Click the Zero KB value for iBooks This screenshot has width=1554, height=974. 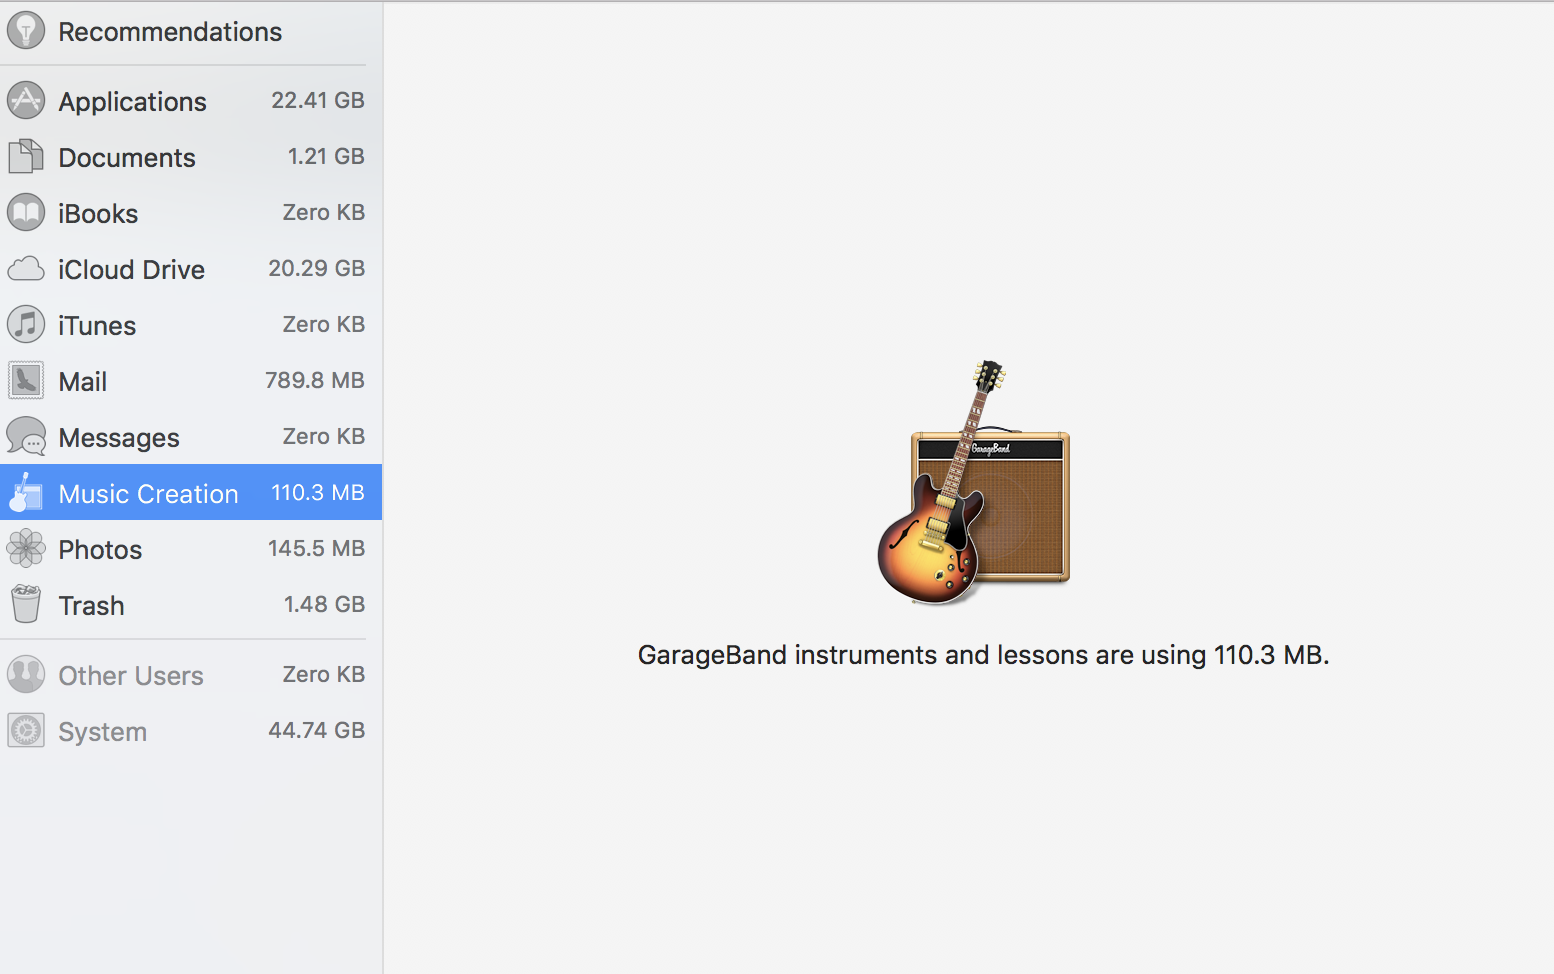[x=324, y=212]
